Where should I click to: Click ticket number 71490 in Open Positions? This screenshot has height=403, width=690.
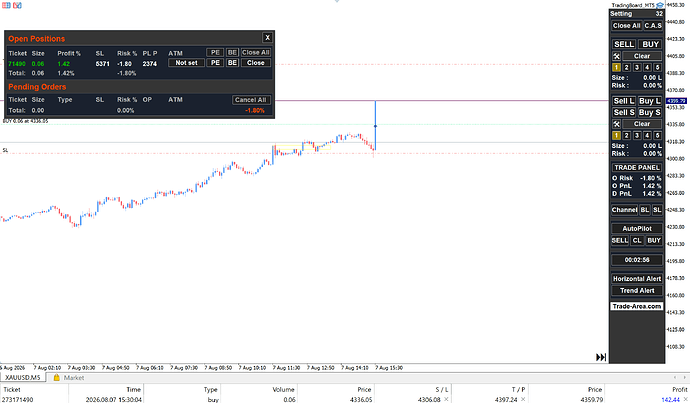[x=17, y=64]
